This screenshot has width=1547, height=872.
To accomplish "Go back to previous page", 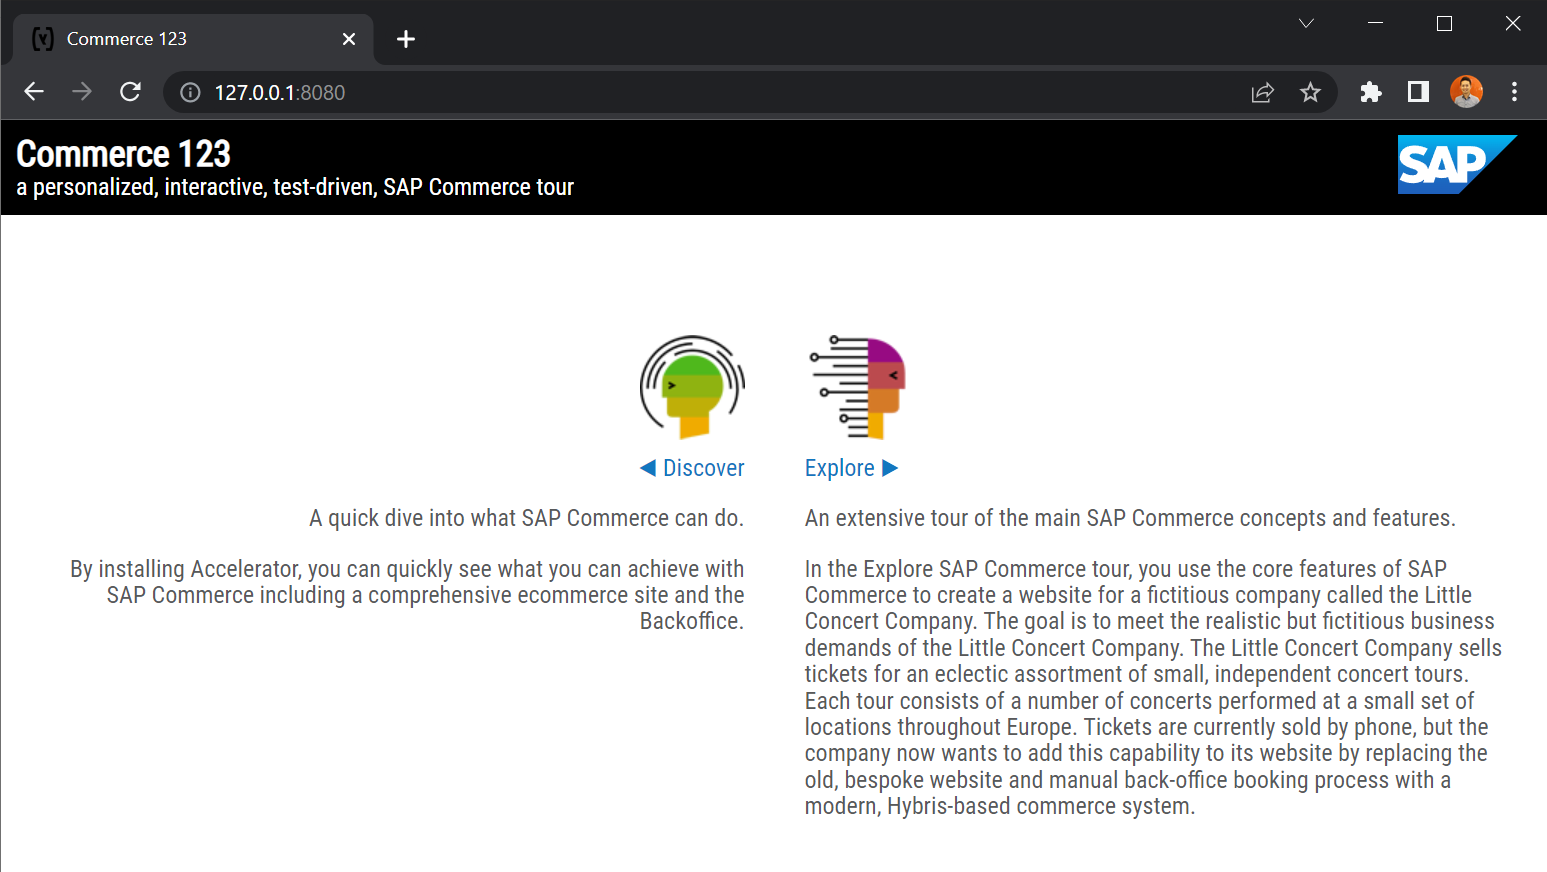I will click(34, 92).
